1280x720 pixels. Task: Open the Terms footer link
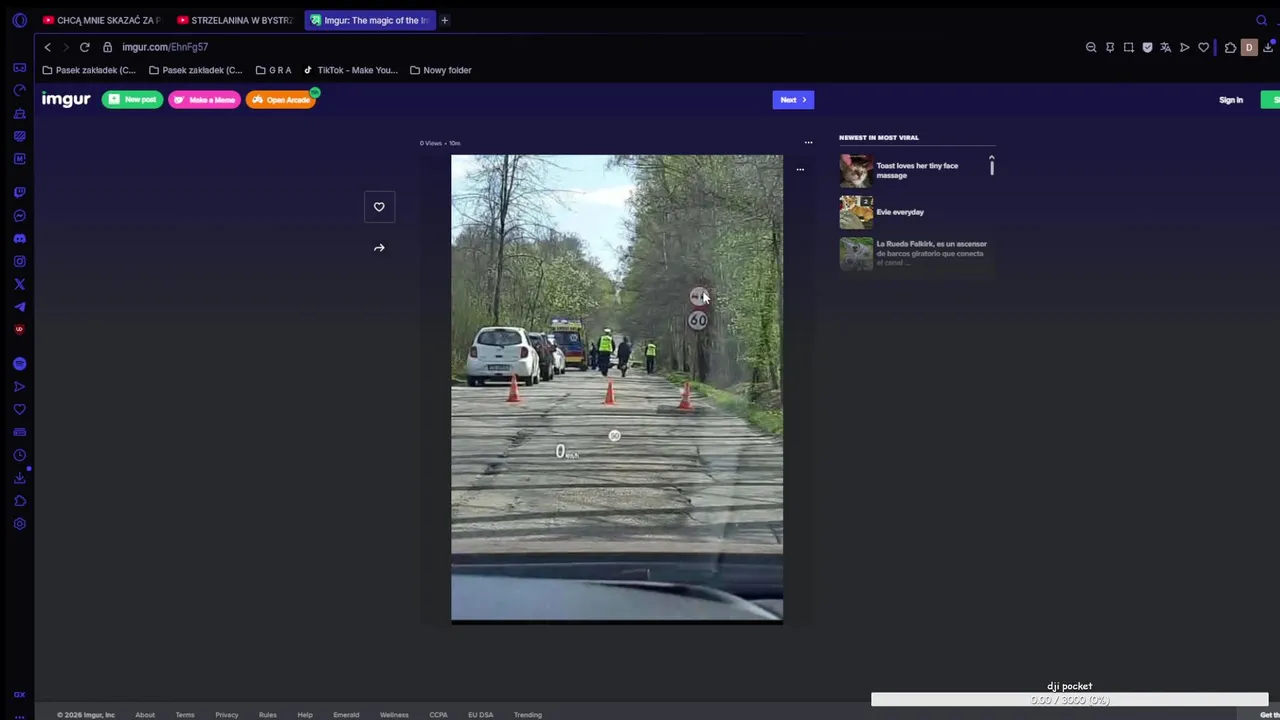[185, 715]
